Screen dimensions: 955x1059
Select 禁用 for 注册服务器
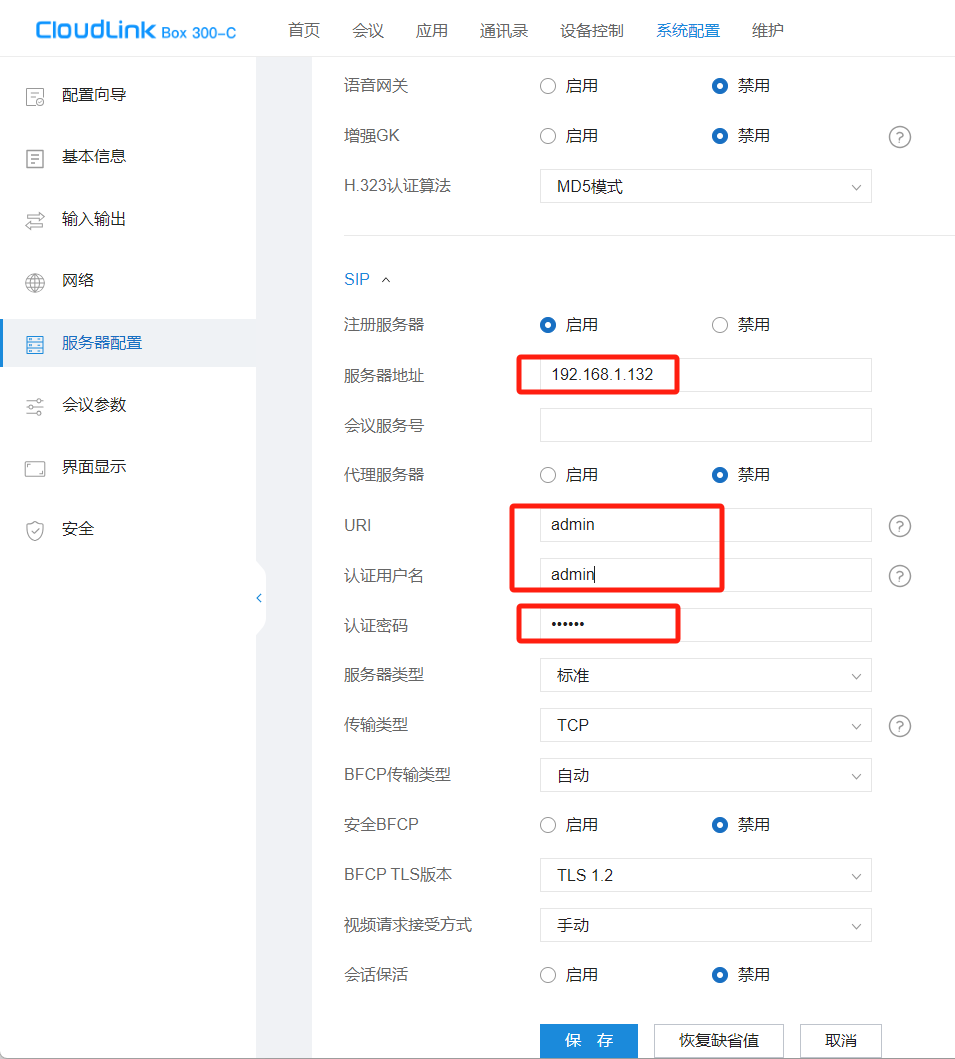pyautogui.click(x=720, y=326)
